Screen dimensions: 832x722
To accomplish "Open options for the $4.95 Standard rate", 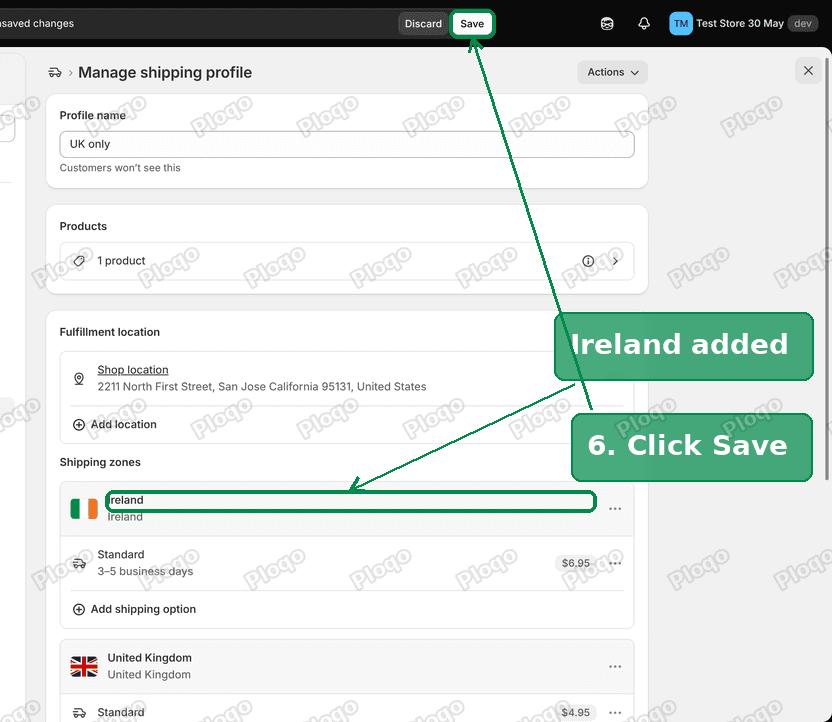I will coord(615,712).
